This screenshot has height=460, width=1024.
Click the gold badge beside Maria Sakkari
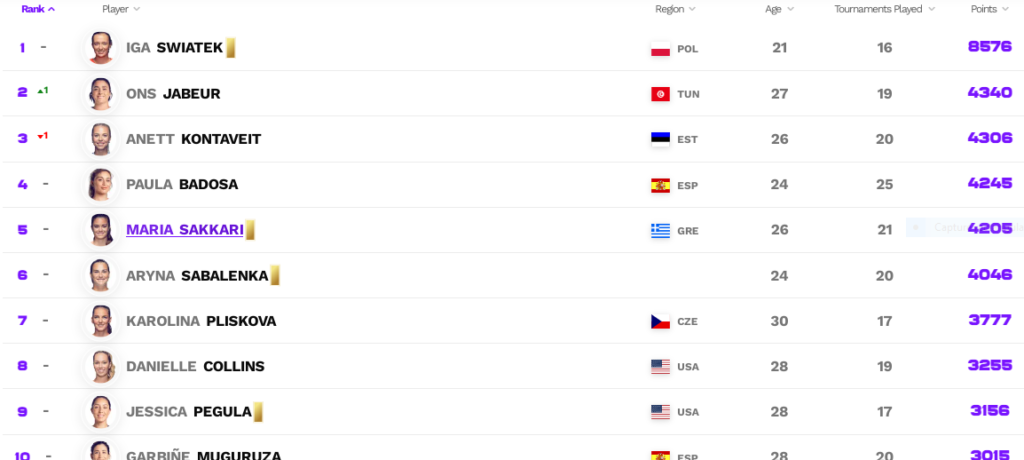(250, 230)
